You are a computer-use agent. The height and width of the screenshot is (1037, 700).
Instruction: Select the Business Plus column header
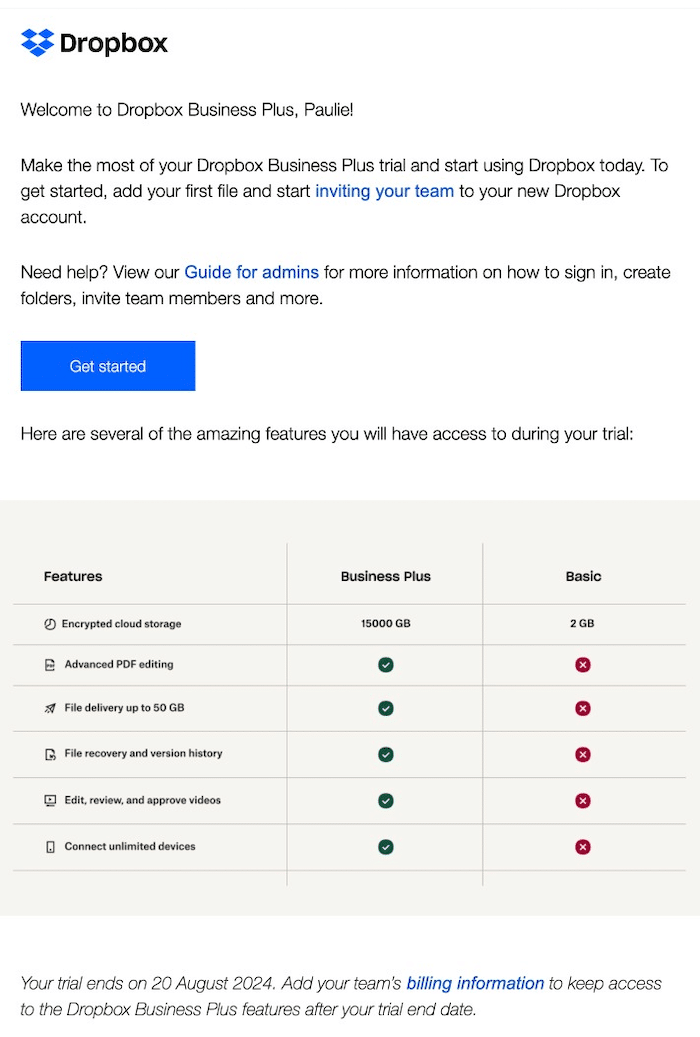point(385,576)
